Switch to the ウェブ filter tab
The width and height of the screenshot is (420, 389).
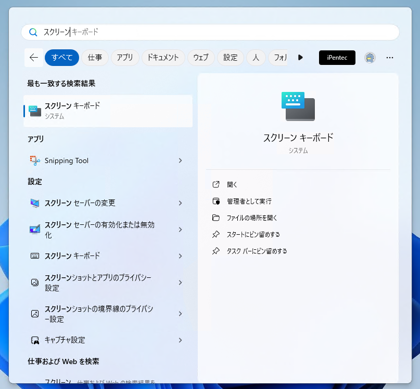(x=201, y=58)
